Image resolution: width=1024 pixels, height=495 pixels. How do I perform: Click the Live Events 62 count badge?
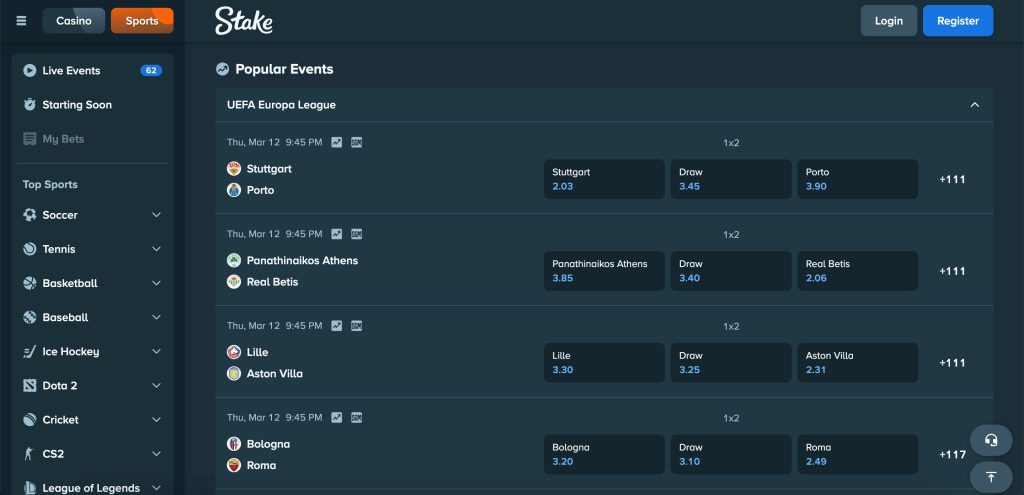[x=151, y=71]
